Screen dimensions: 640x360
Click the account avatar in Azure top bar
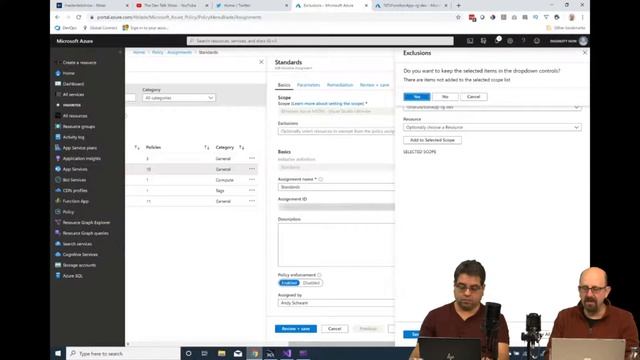click(x=583, y=41)
